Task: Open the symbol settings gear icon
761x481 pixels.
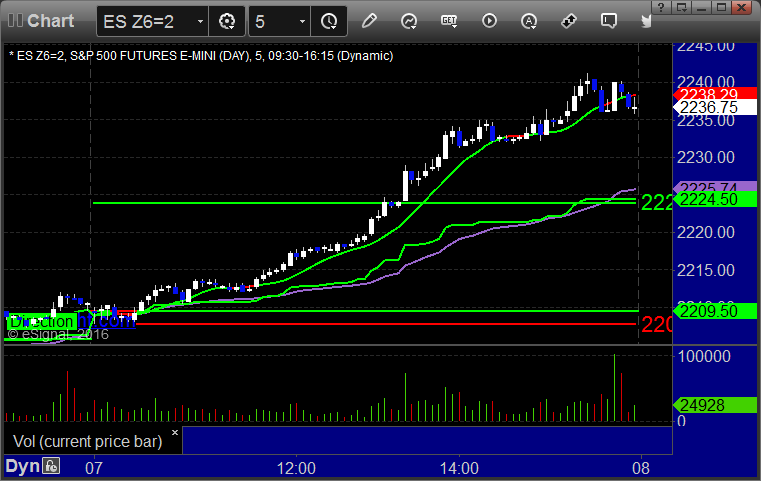Action: [227, 20]
